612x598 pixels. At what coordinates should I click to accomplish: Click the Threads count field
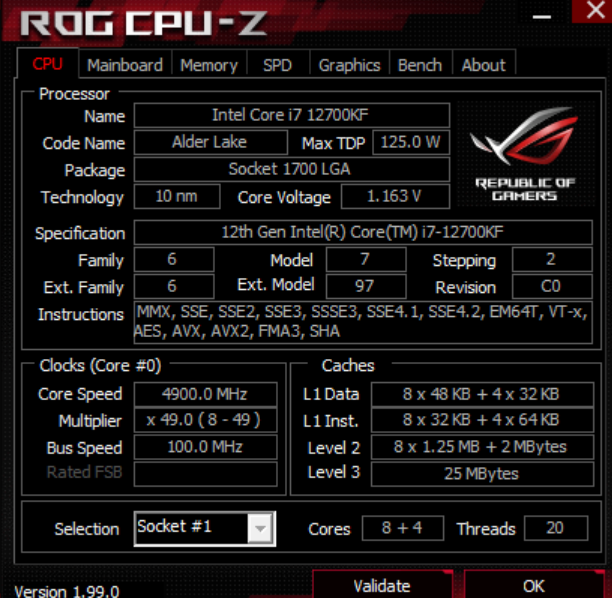(x=556, y=528)
